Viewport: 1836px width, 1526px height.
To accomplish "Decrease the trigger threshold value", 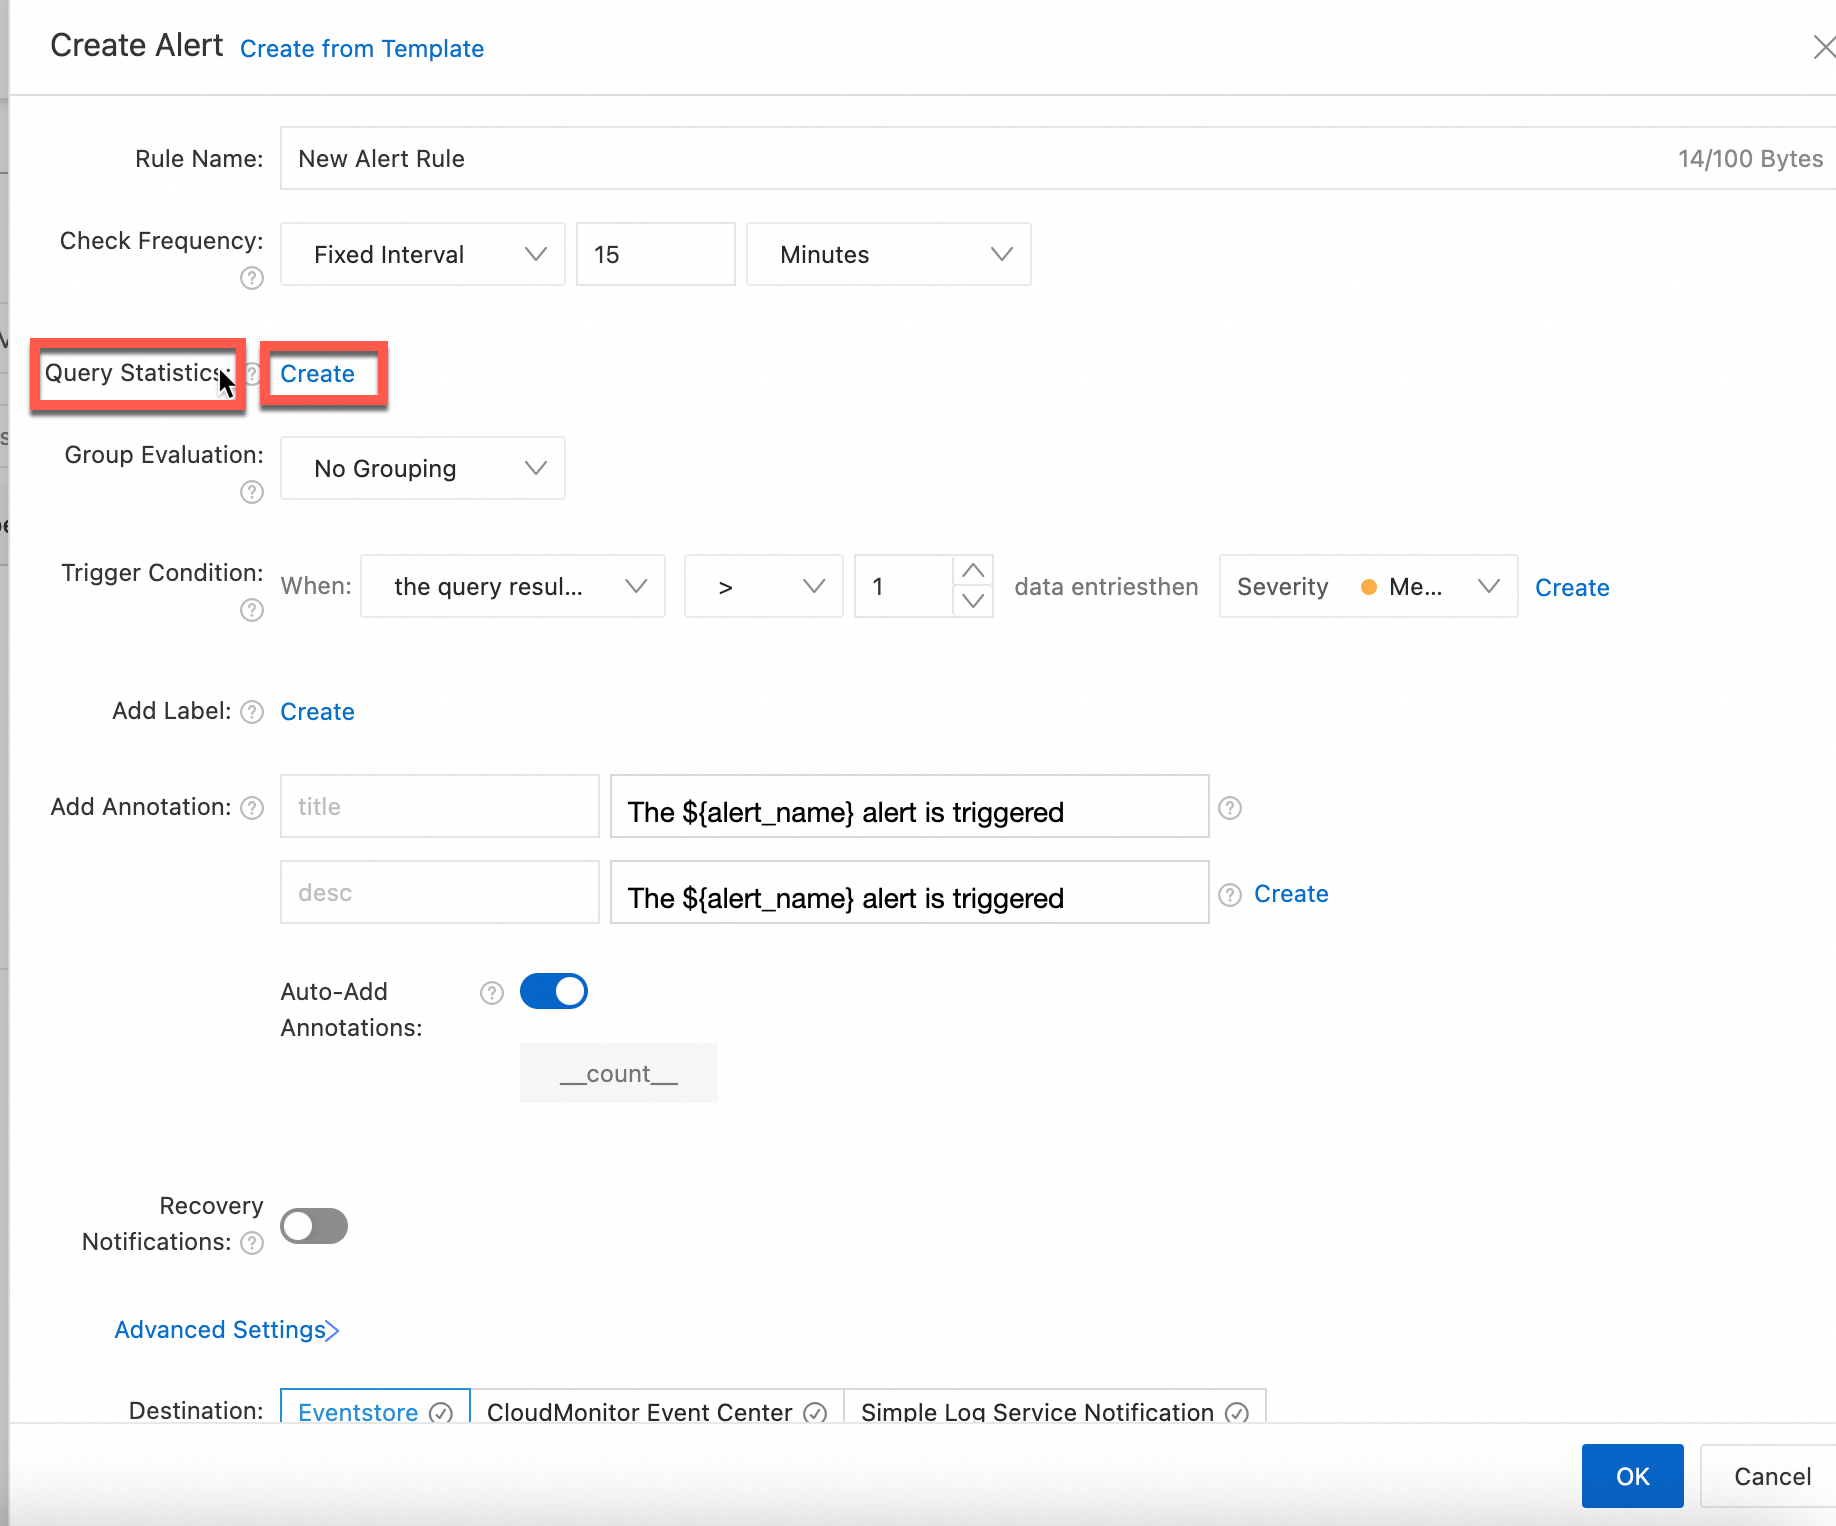I will pos(973,601).
